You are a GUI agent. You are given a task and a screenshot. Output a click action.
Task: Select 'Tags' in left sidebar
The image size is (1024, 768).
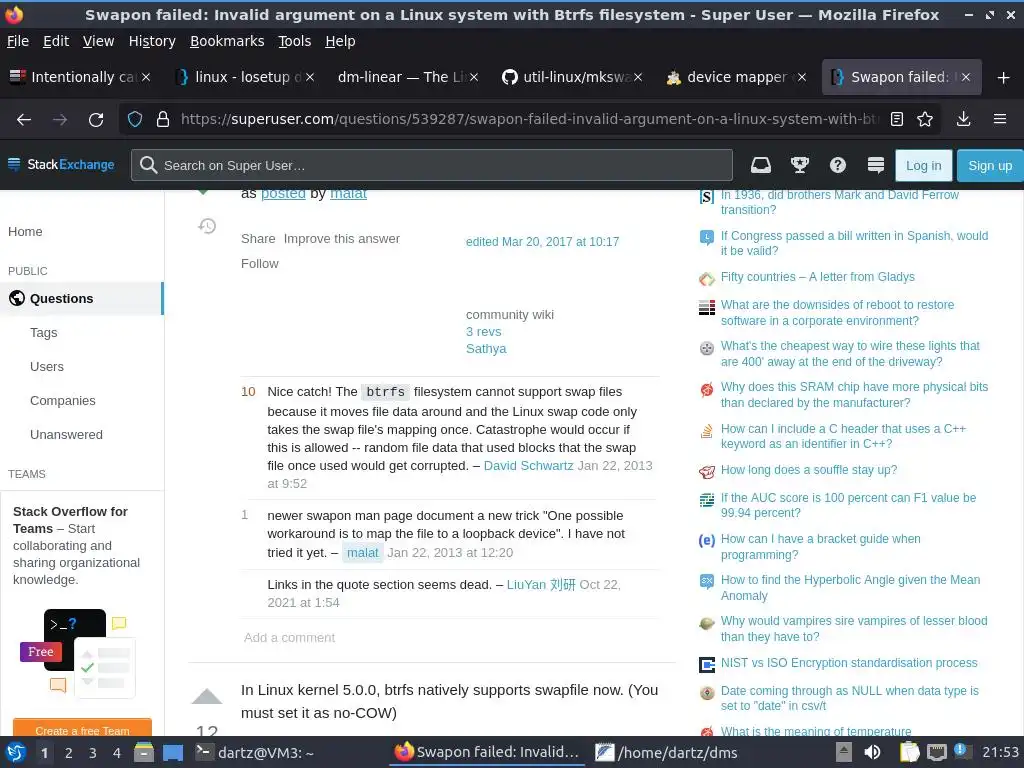coord(44,332)
